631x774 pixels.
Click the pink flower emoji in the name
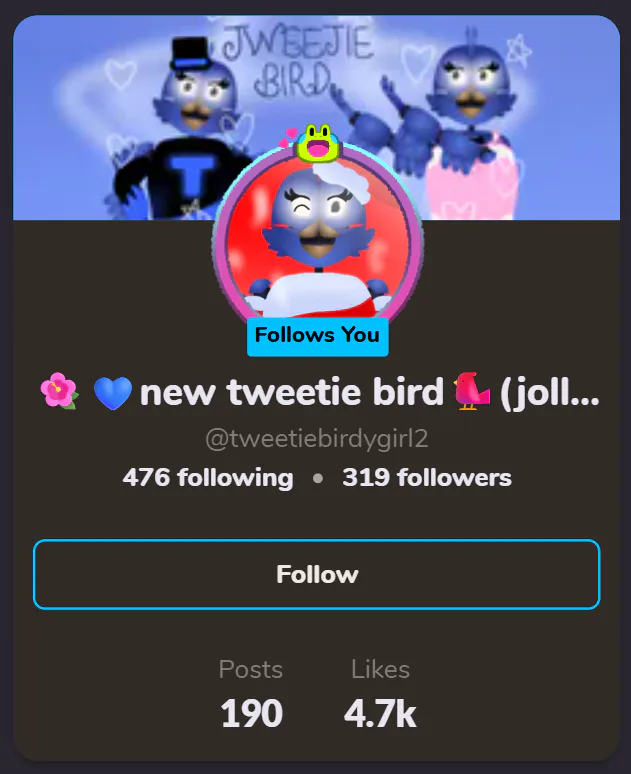coord(59,390)
